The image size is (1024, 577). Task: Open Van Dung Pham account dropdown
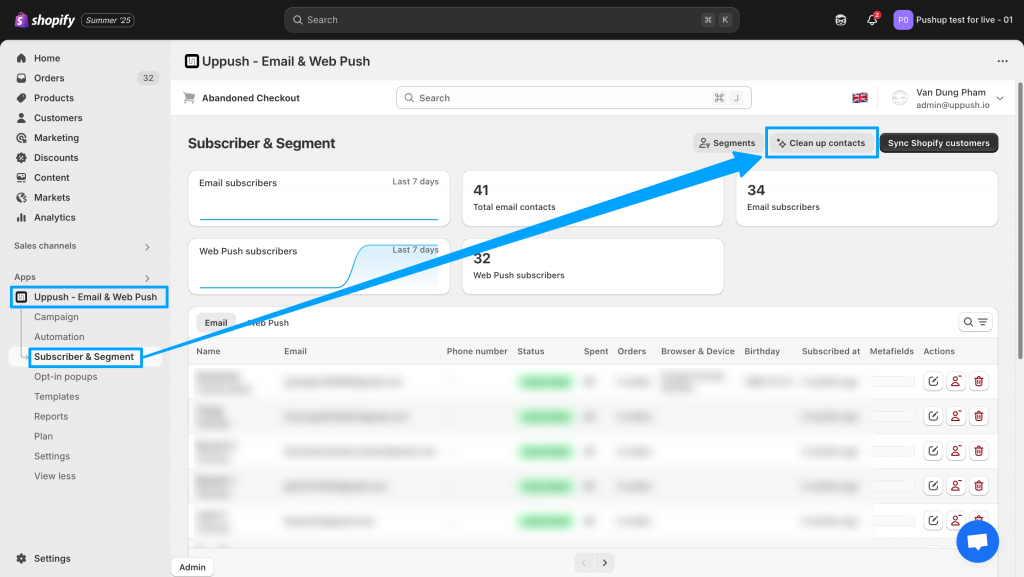click(999, 98)
